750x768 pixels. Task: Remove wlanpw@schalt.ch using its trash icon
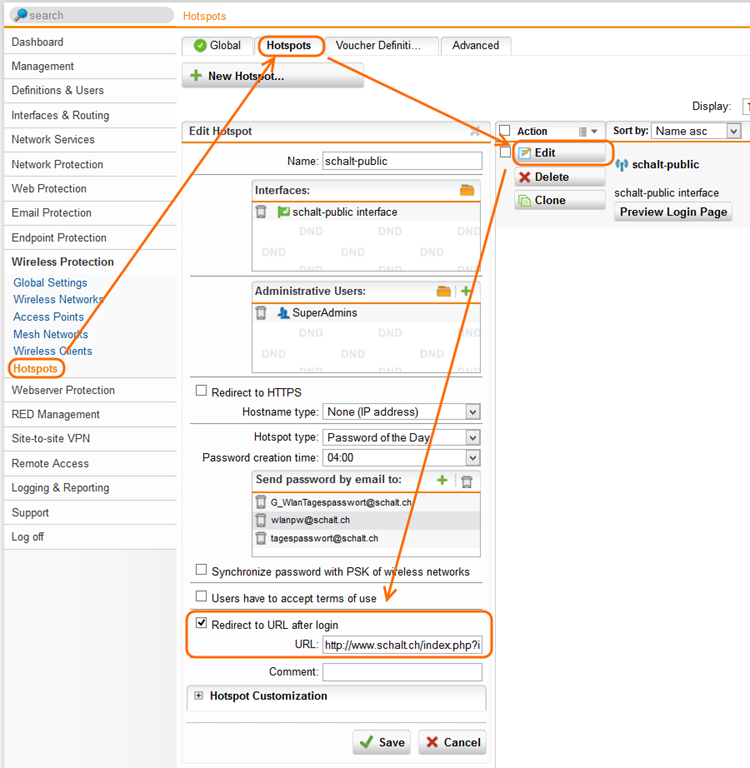[261, 520]
